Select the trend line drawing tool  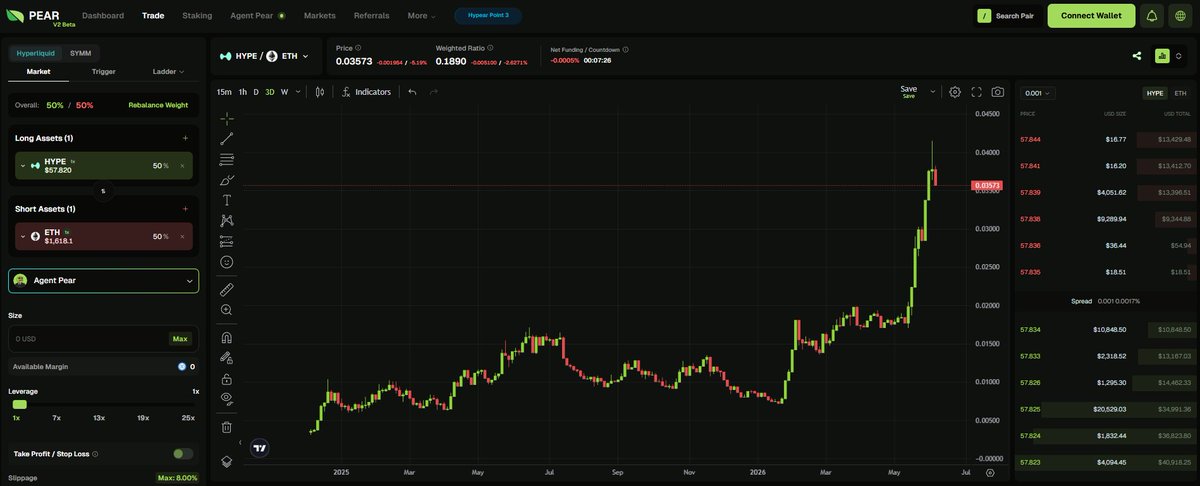click(227, 139)
